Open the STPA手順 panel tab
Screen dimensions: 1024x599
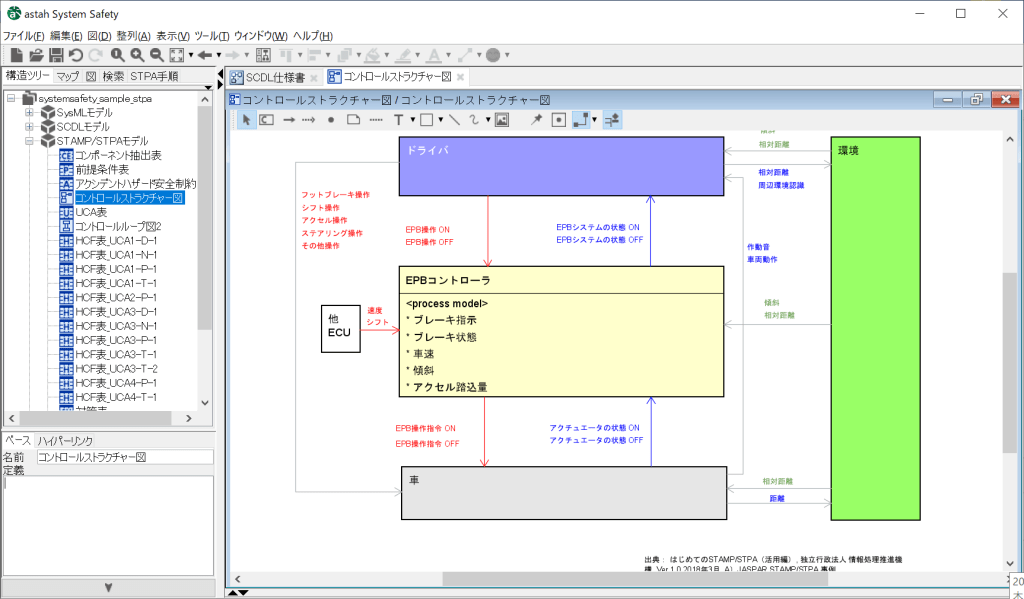[x=154, y=76]
